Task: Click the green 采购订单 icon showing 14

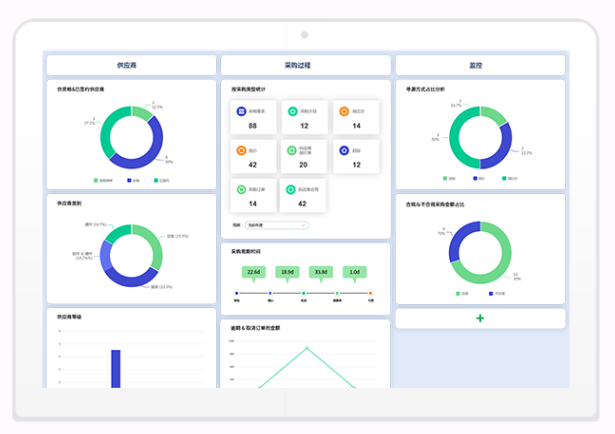Action: 241,189
